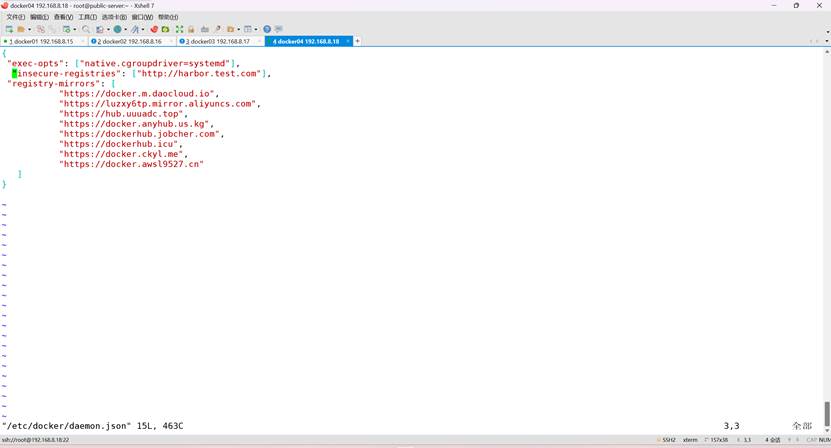The width and height of the screenshot is (831, 448).
Task: Click the xterm status bar entry
Action: pos(690,440)
